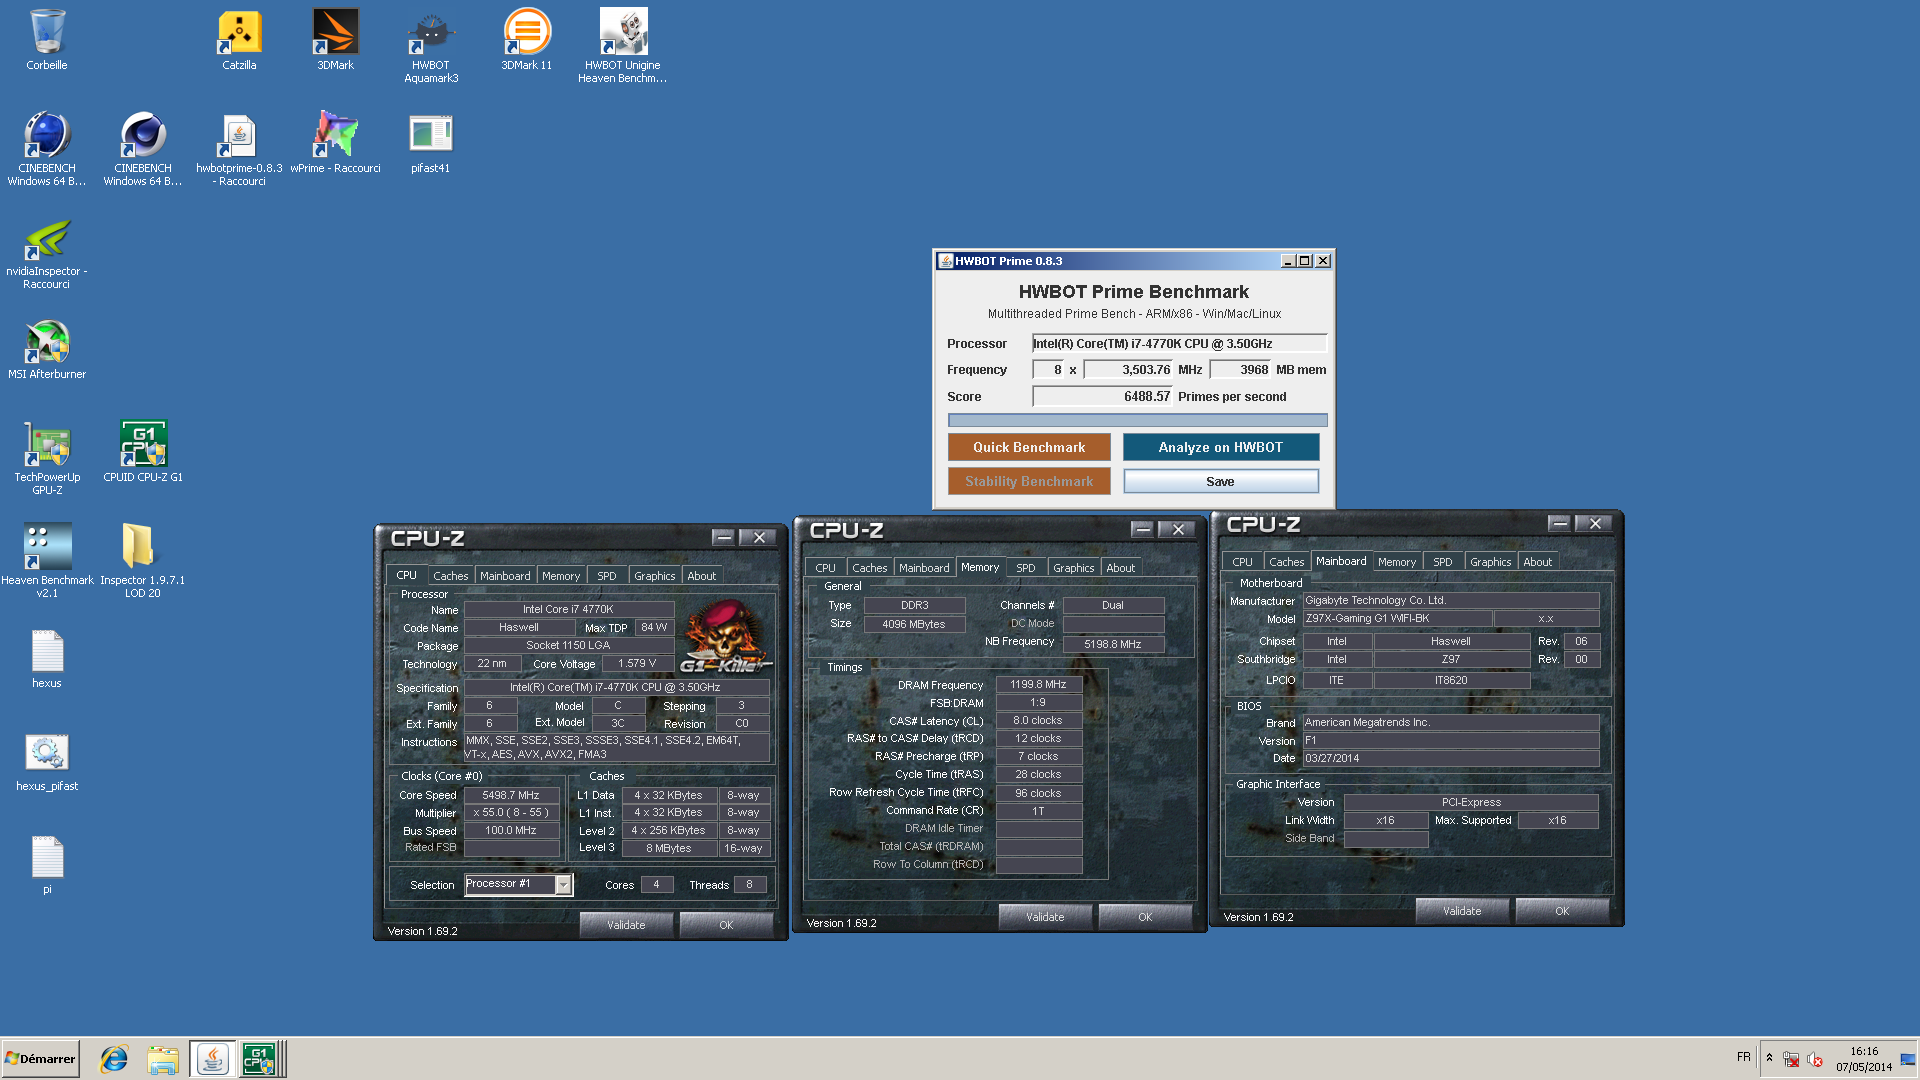Open MSI Afterburner desktop shortcut
The image size is (1920, 1080).
(47, 350)
